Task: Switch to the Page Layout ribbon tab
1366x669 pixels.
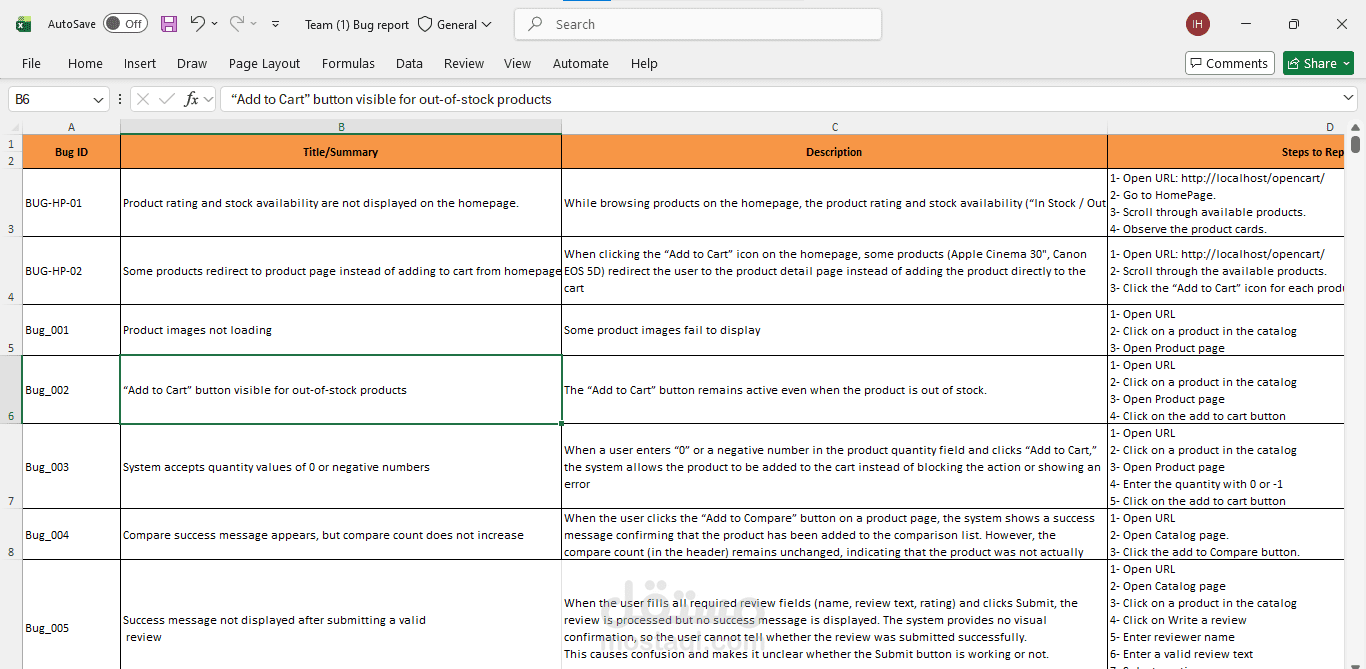Action: (264, 63)
